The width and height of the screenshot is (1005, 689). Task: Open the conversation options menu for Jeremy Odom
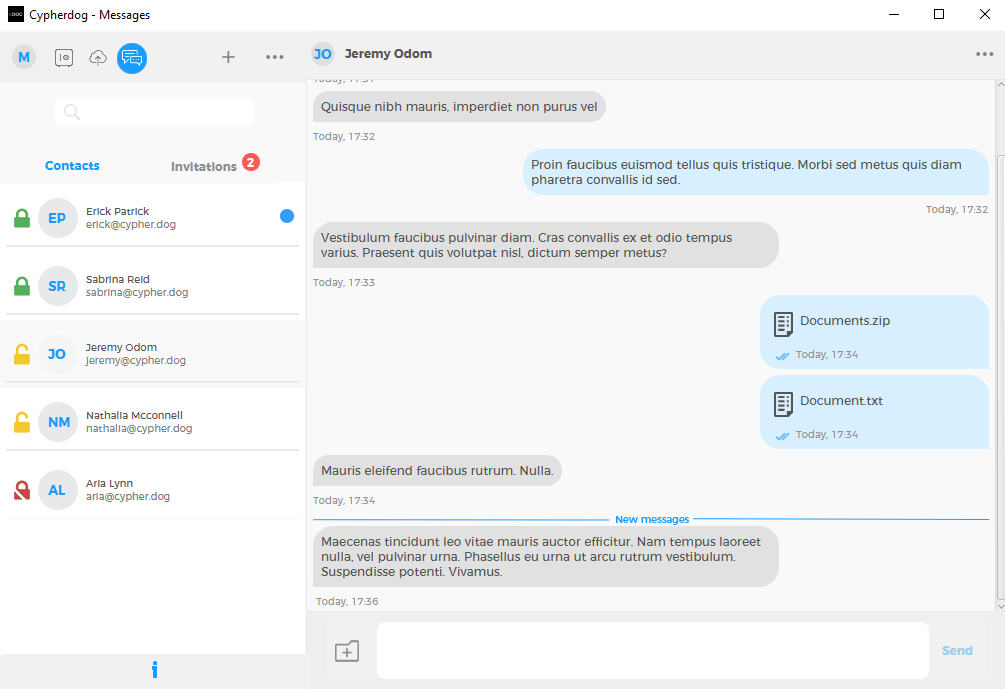click(x=984, y=55)
